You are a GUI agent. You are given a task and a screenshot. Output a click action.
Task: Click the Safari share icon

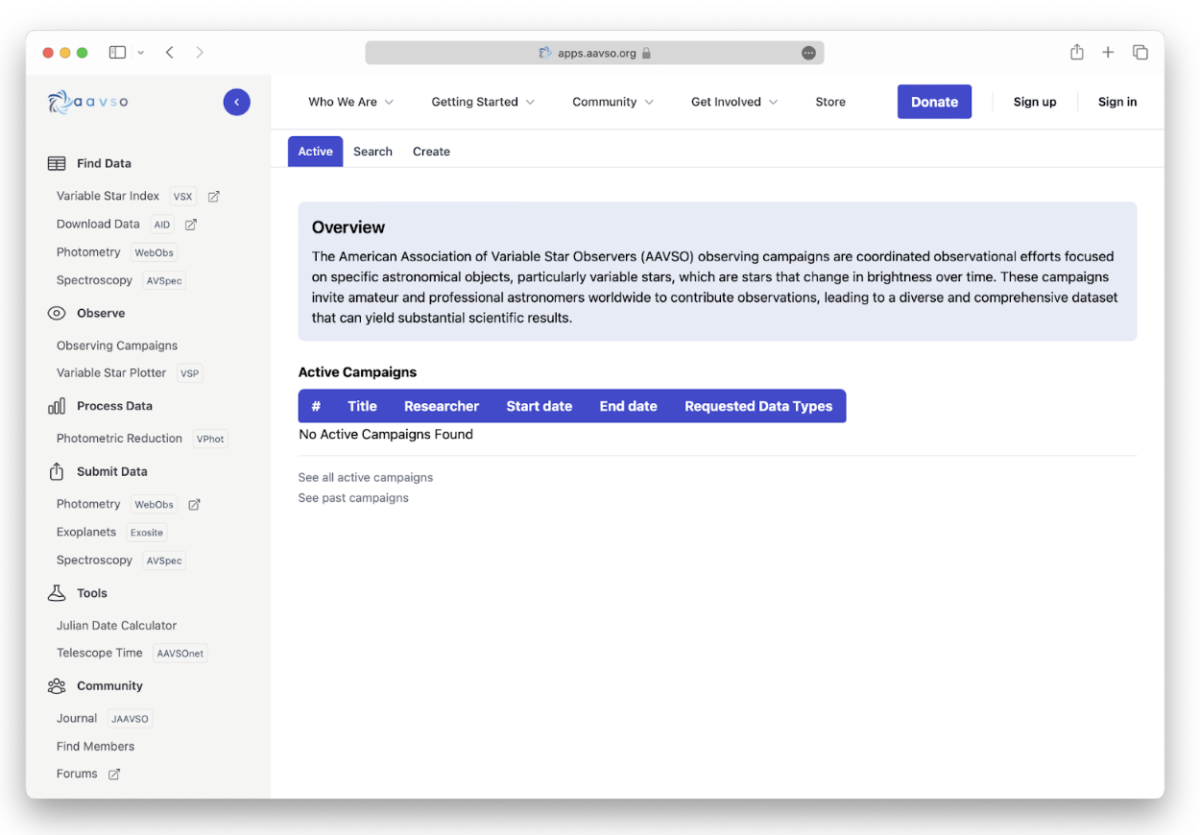click(x=1077, y=52)
